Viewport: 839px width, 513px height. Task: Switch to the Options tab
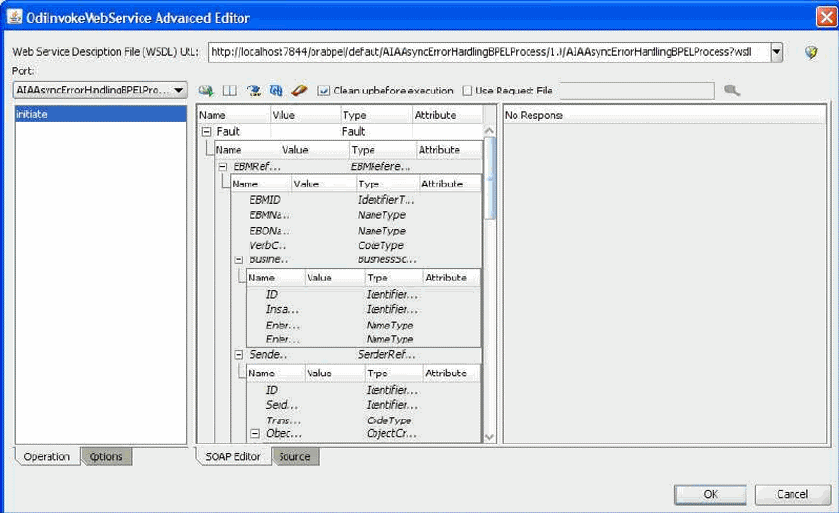click(x=106, y=457)
